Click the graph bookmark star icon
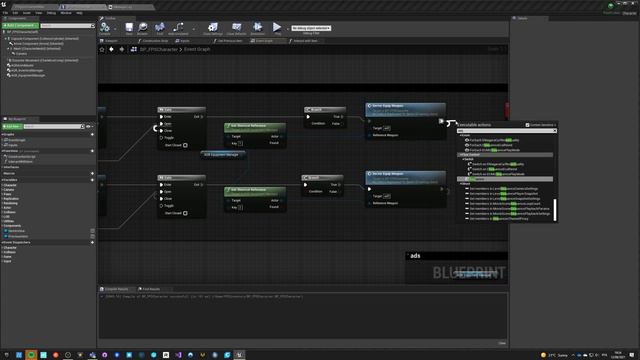 point(102,49)
